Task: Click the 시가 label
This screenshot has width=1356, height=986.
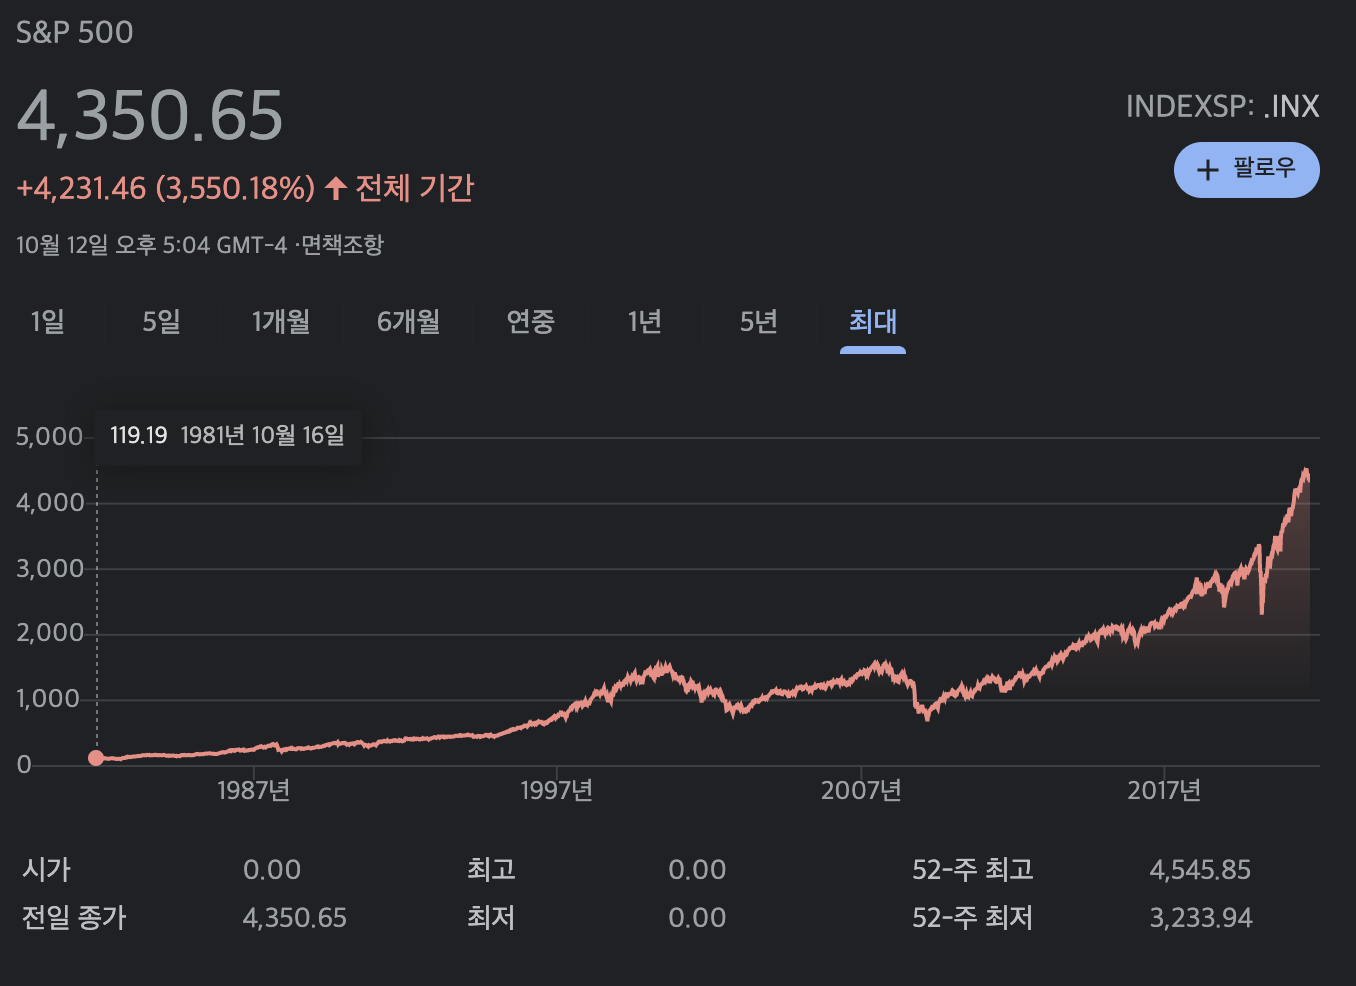Action: [47, 870]
